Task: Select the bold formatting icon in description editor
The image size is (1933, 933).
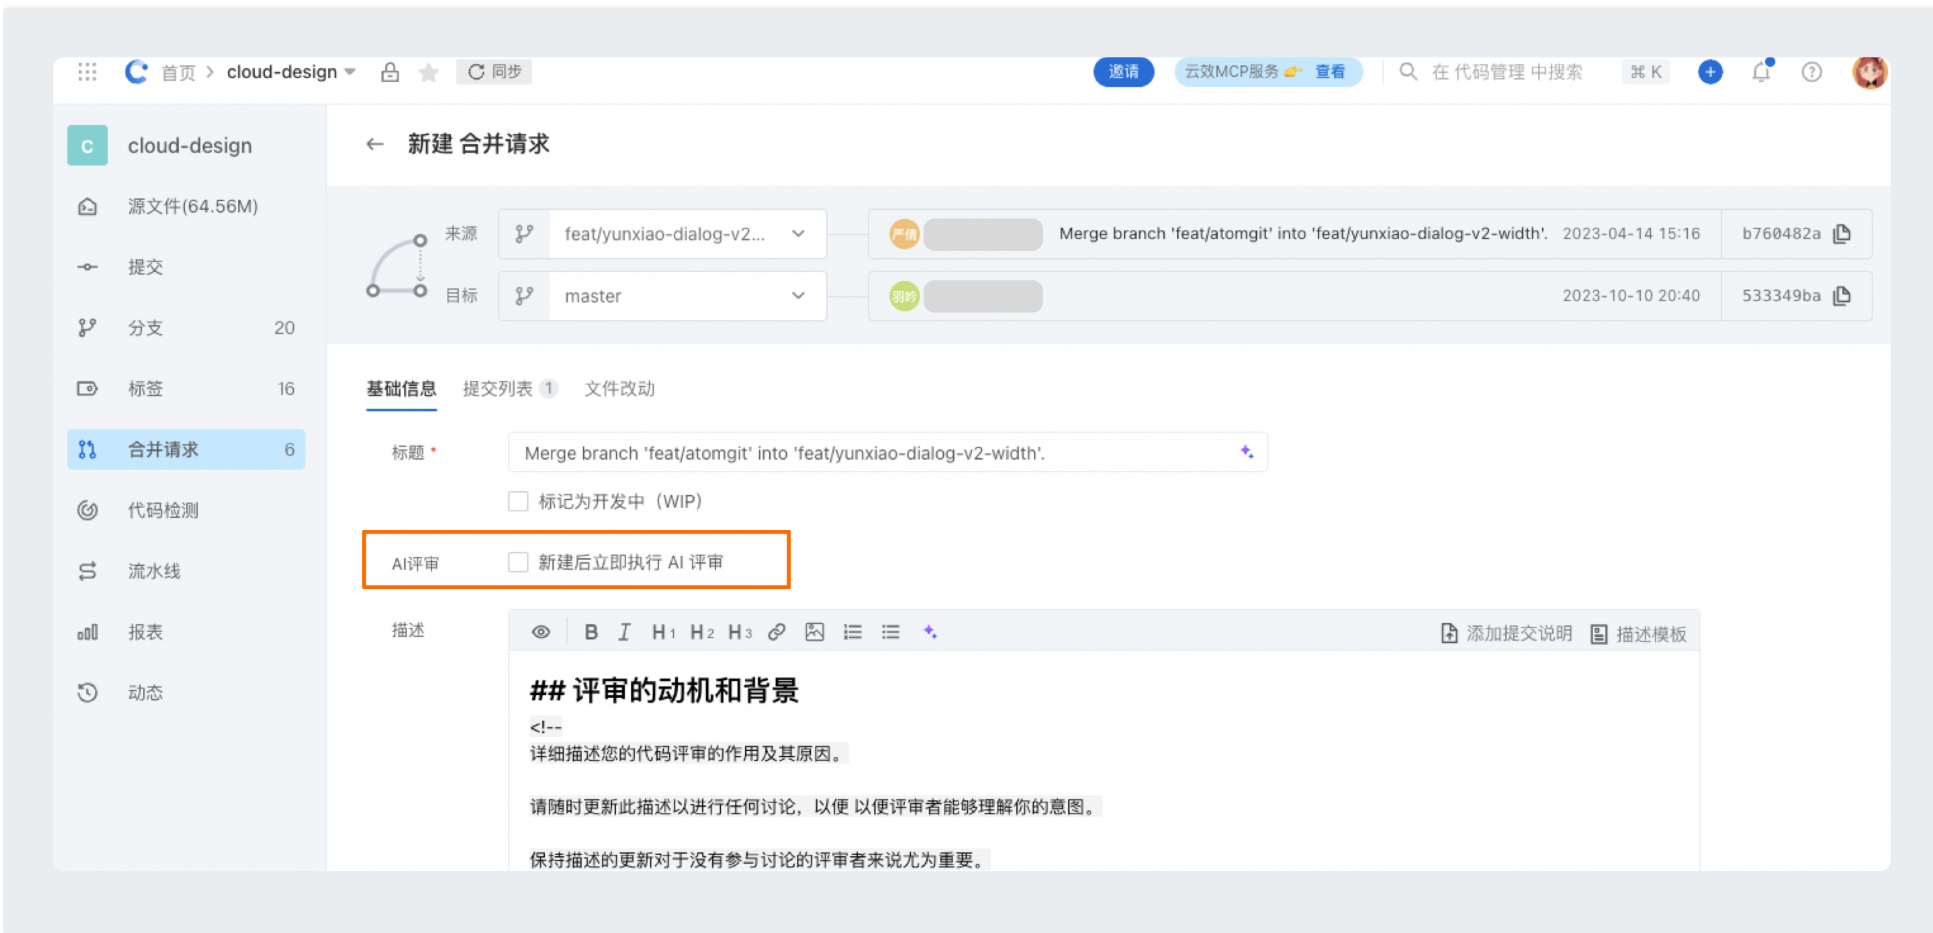Action: click(x=591, y=631)
